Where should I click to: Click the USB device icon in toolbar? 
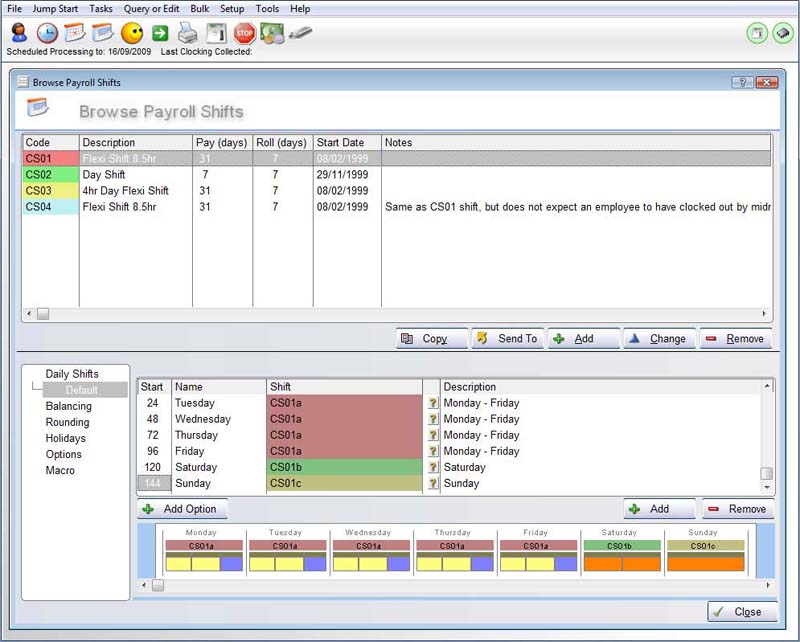(300, 33)
